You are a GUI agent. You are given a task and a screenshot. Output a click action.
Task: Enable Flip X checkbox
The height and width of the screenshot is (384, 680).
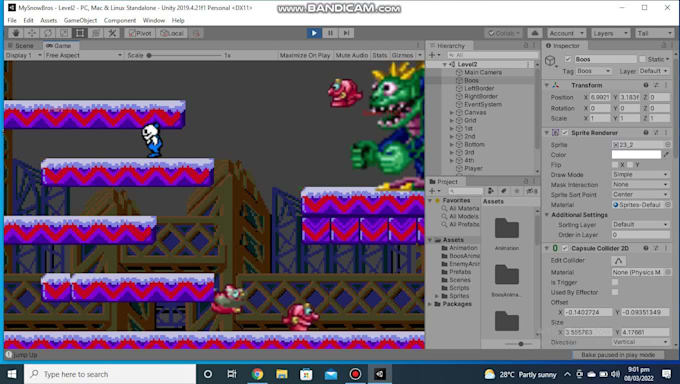615,165
